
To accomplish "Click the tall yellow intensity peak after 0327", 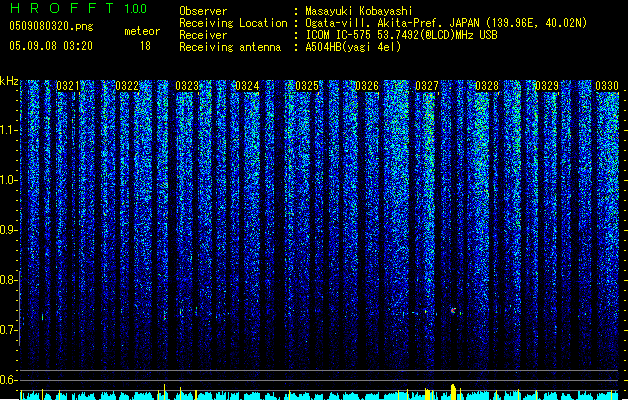I will [453, 392].
